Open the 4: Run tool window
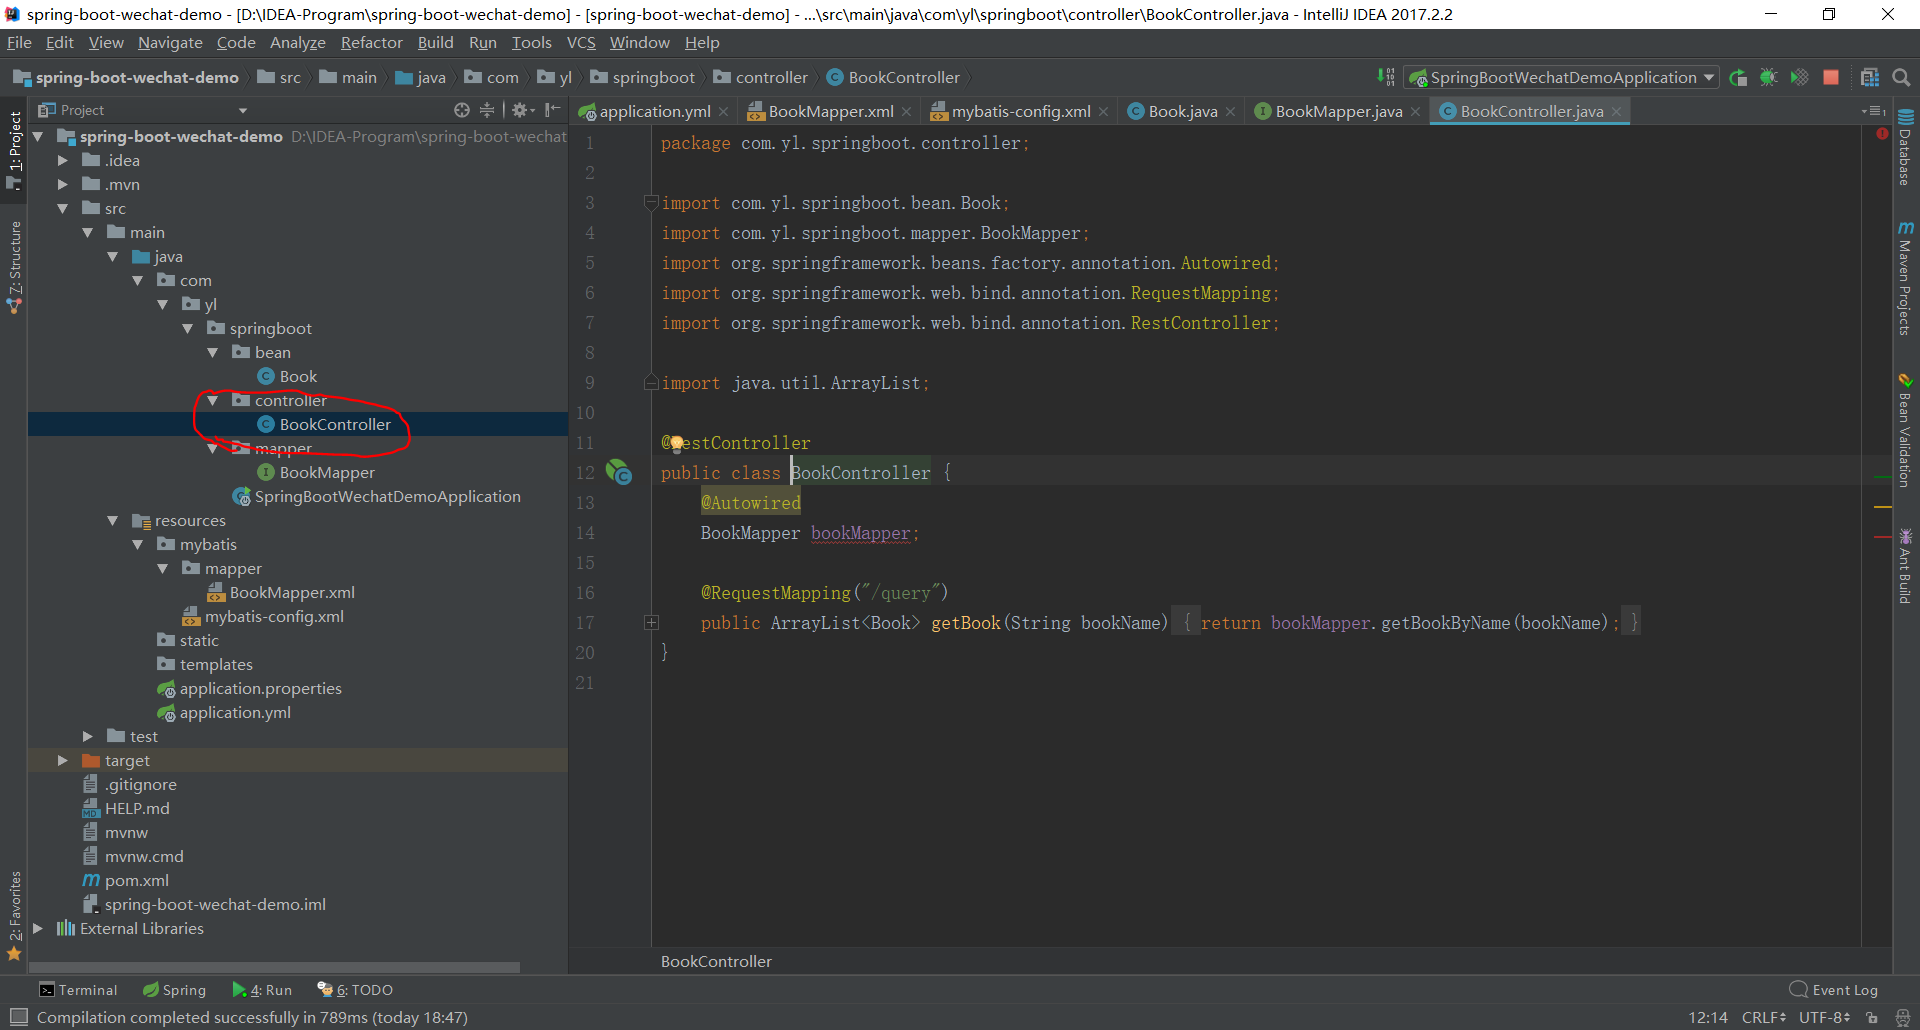The width and height of the screenshot is (1920, 1030). (262, 990)
